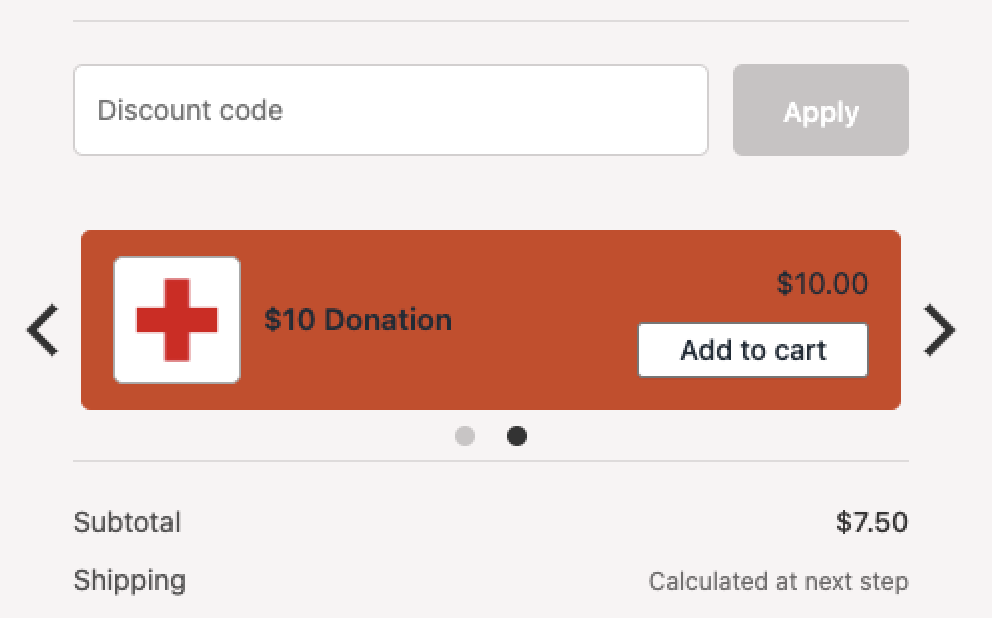Navigate carousel using the right chevron
This screenshot has width=992, height=618.
(x=940, y=330)
